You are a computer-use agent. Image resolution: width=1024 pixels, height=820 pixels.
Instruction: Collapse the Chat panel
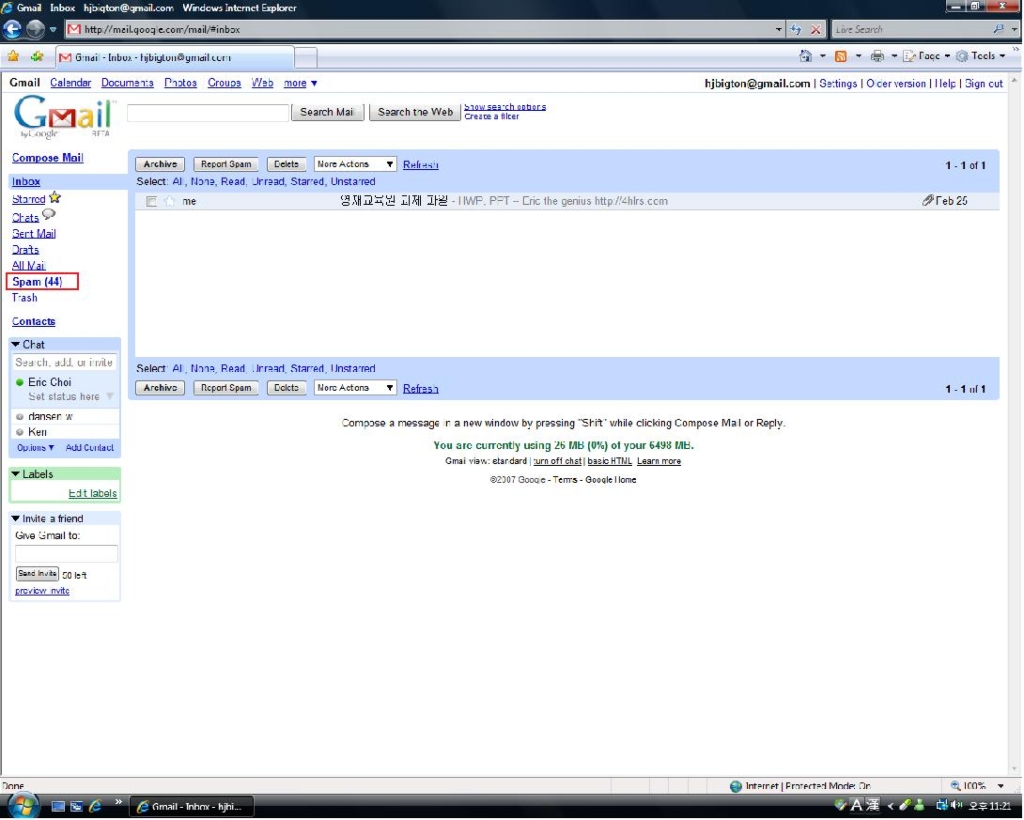(16, 344)
